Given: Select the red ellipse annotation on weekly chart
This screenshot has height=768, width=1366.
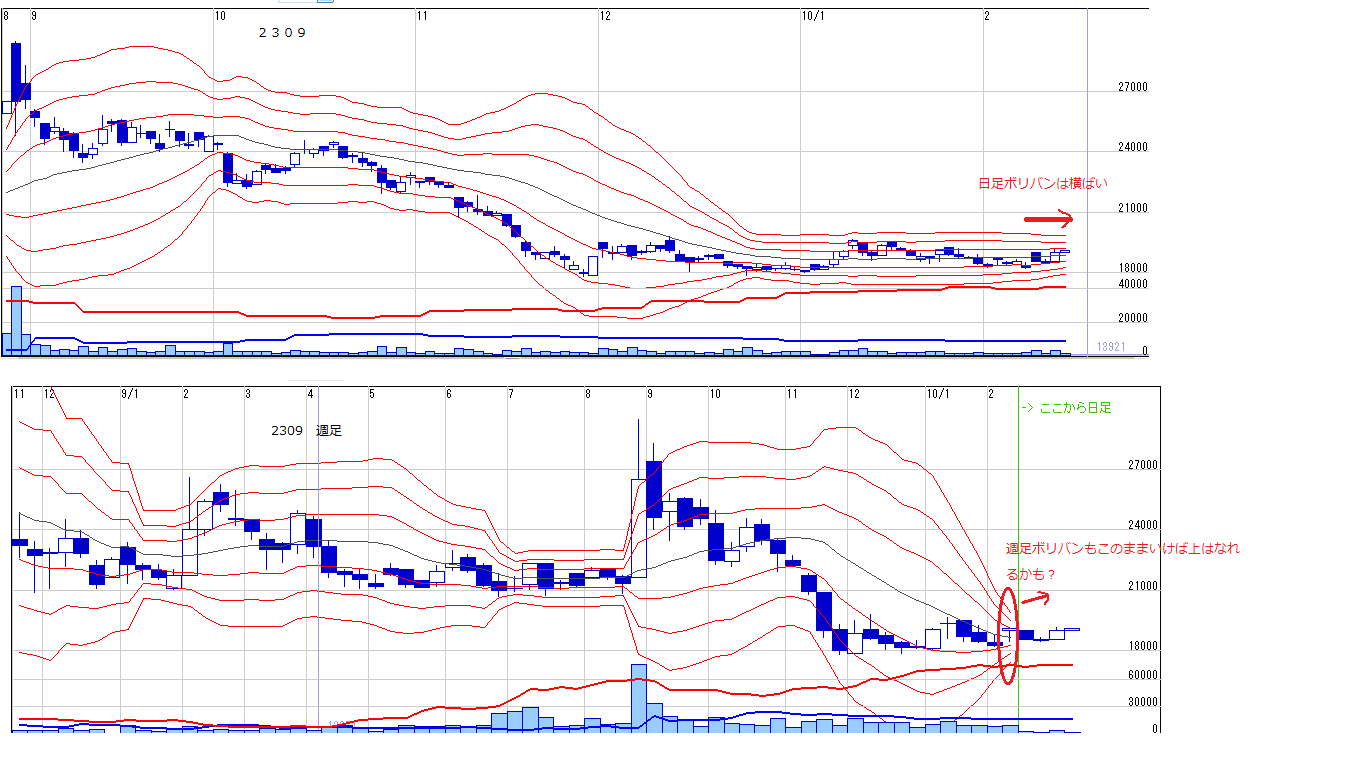Looking at the screenshot, I should pos(1008,635).
